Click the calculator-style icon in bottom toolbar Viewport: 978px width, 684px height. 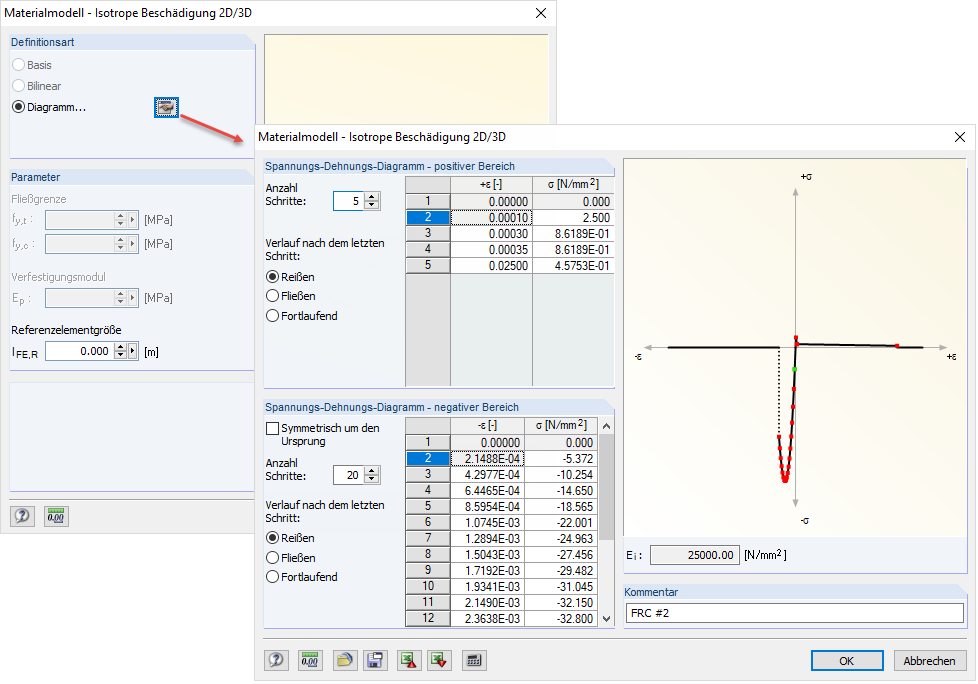point(474,660)
